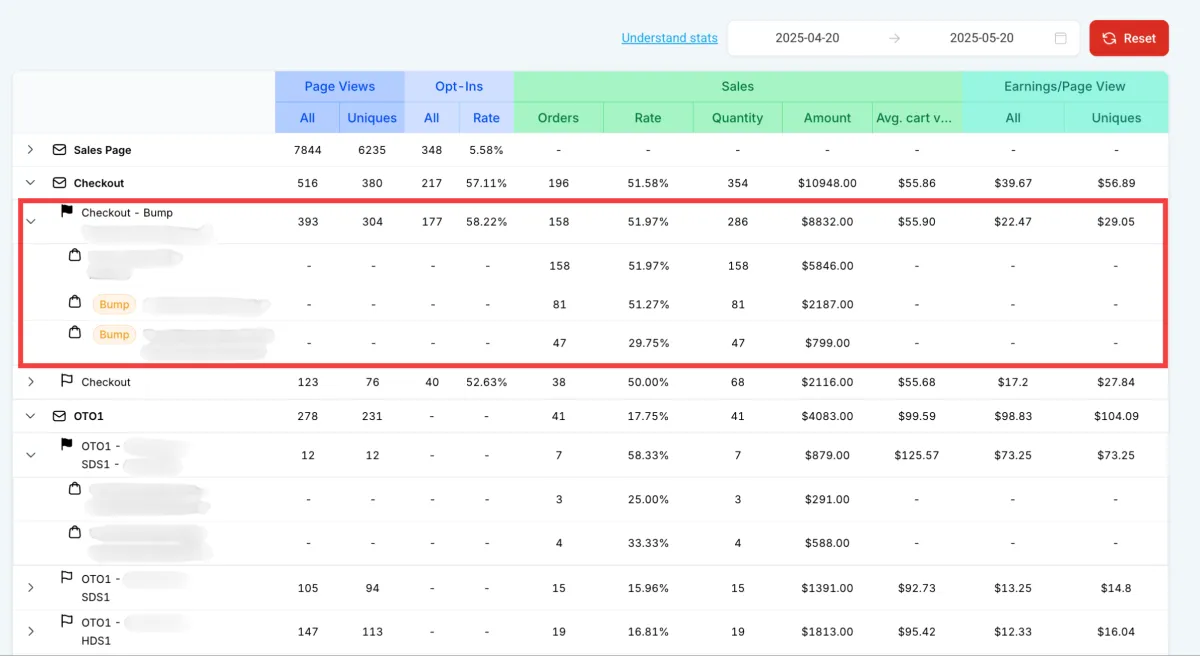Click the Sales group header
The width and height of the screenshot is (1200, 656).
pos(738,86)
